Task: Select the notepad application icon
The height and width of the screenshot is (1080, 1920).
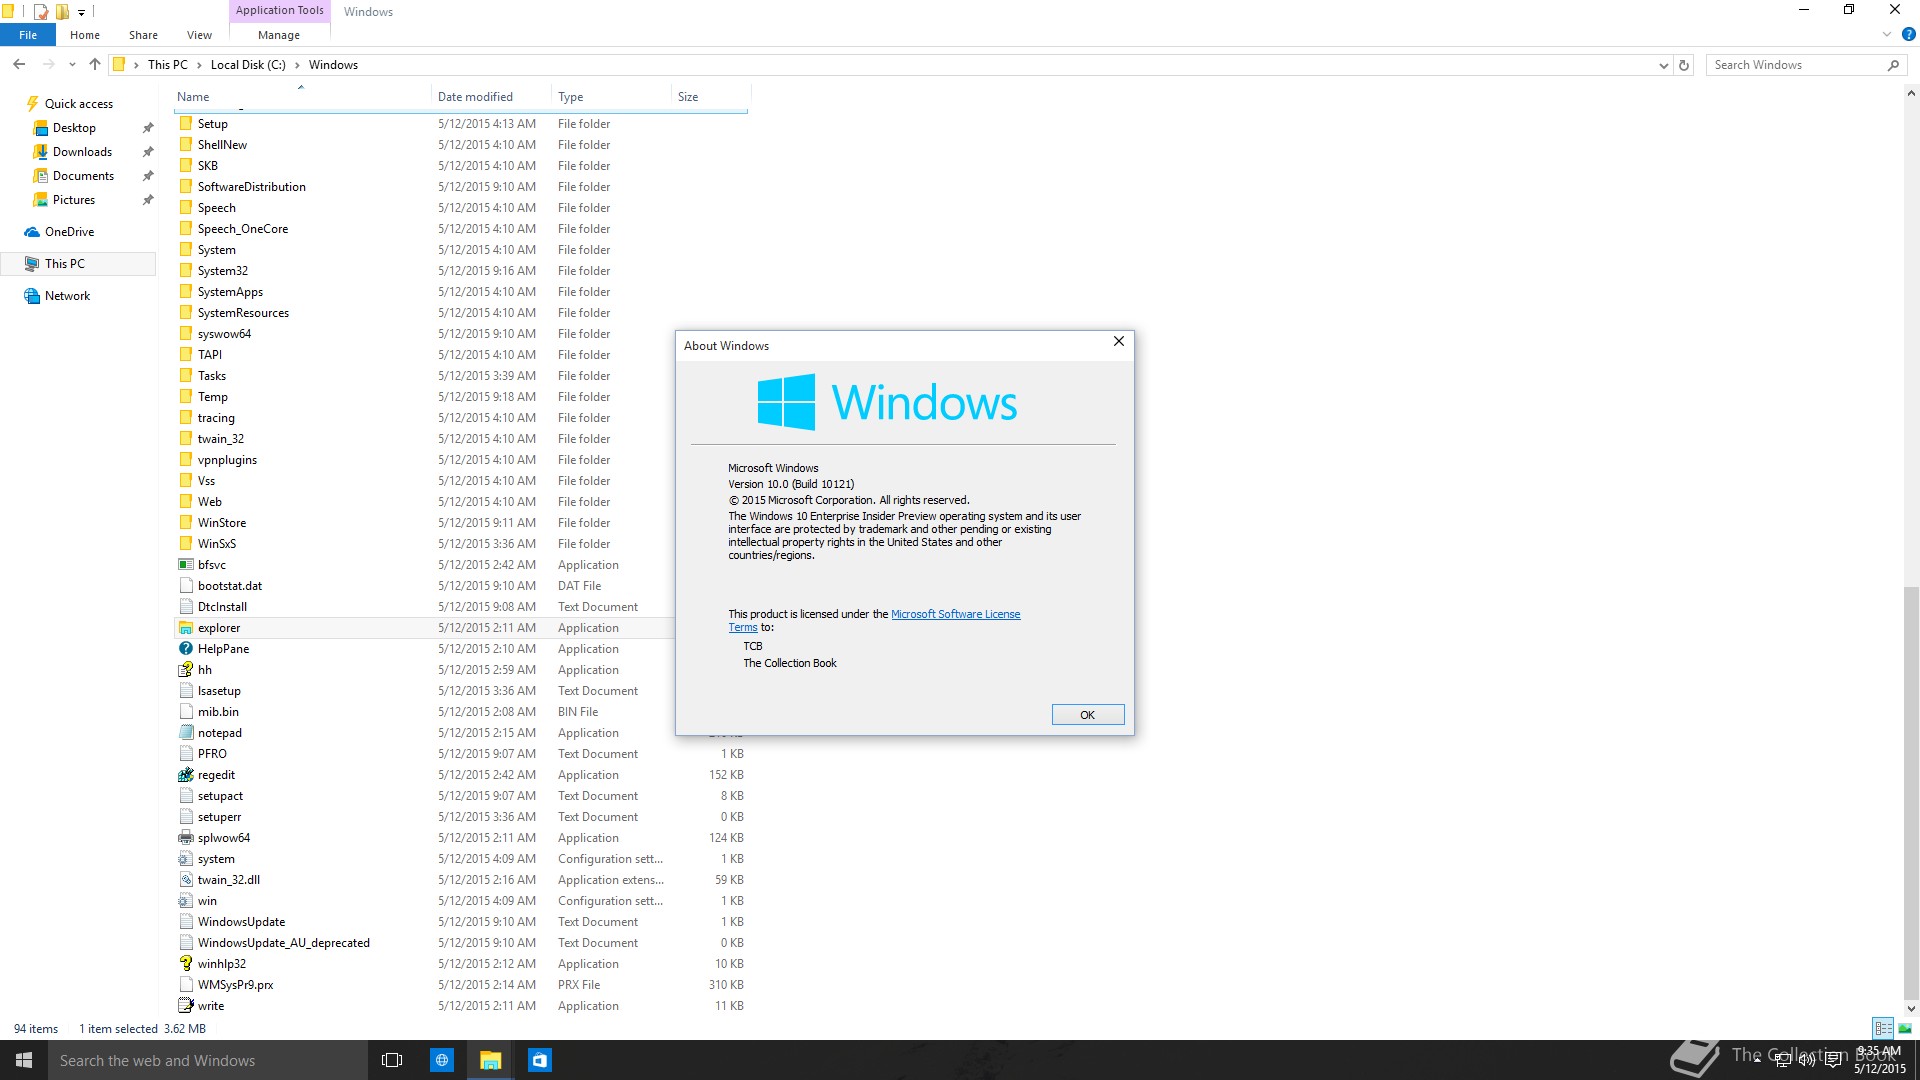Action: 186,733
